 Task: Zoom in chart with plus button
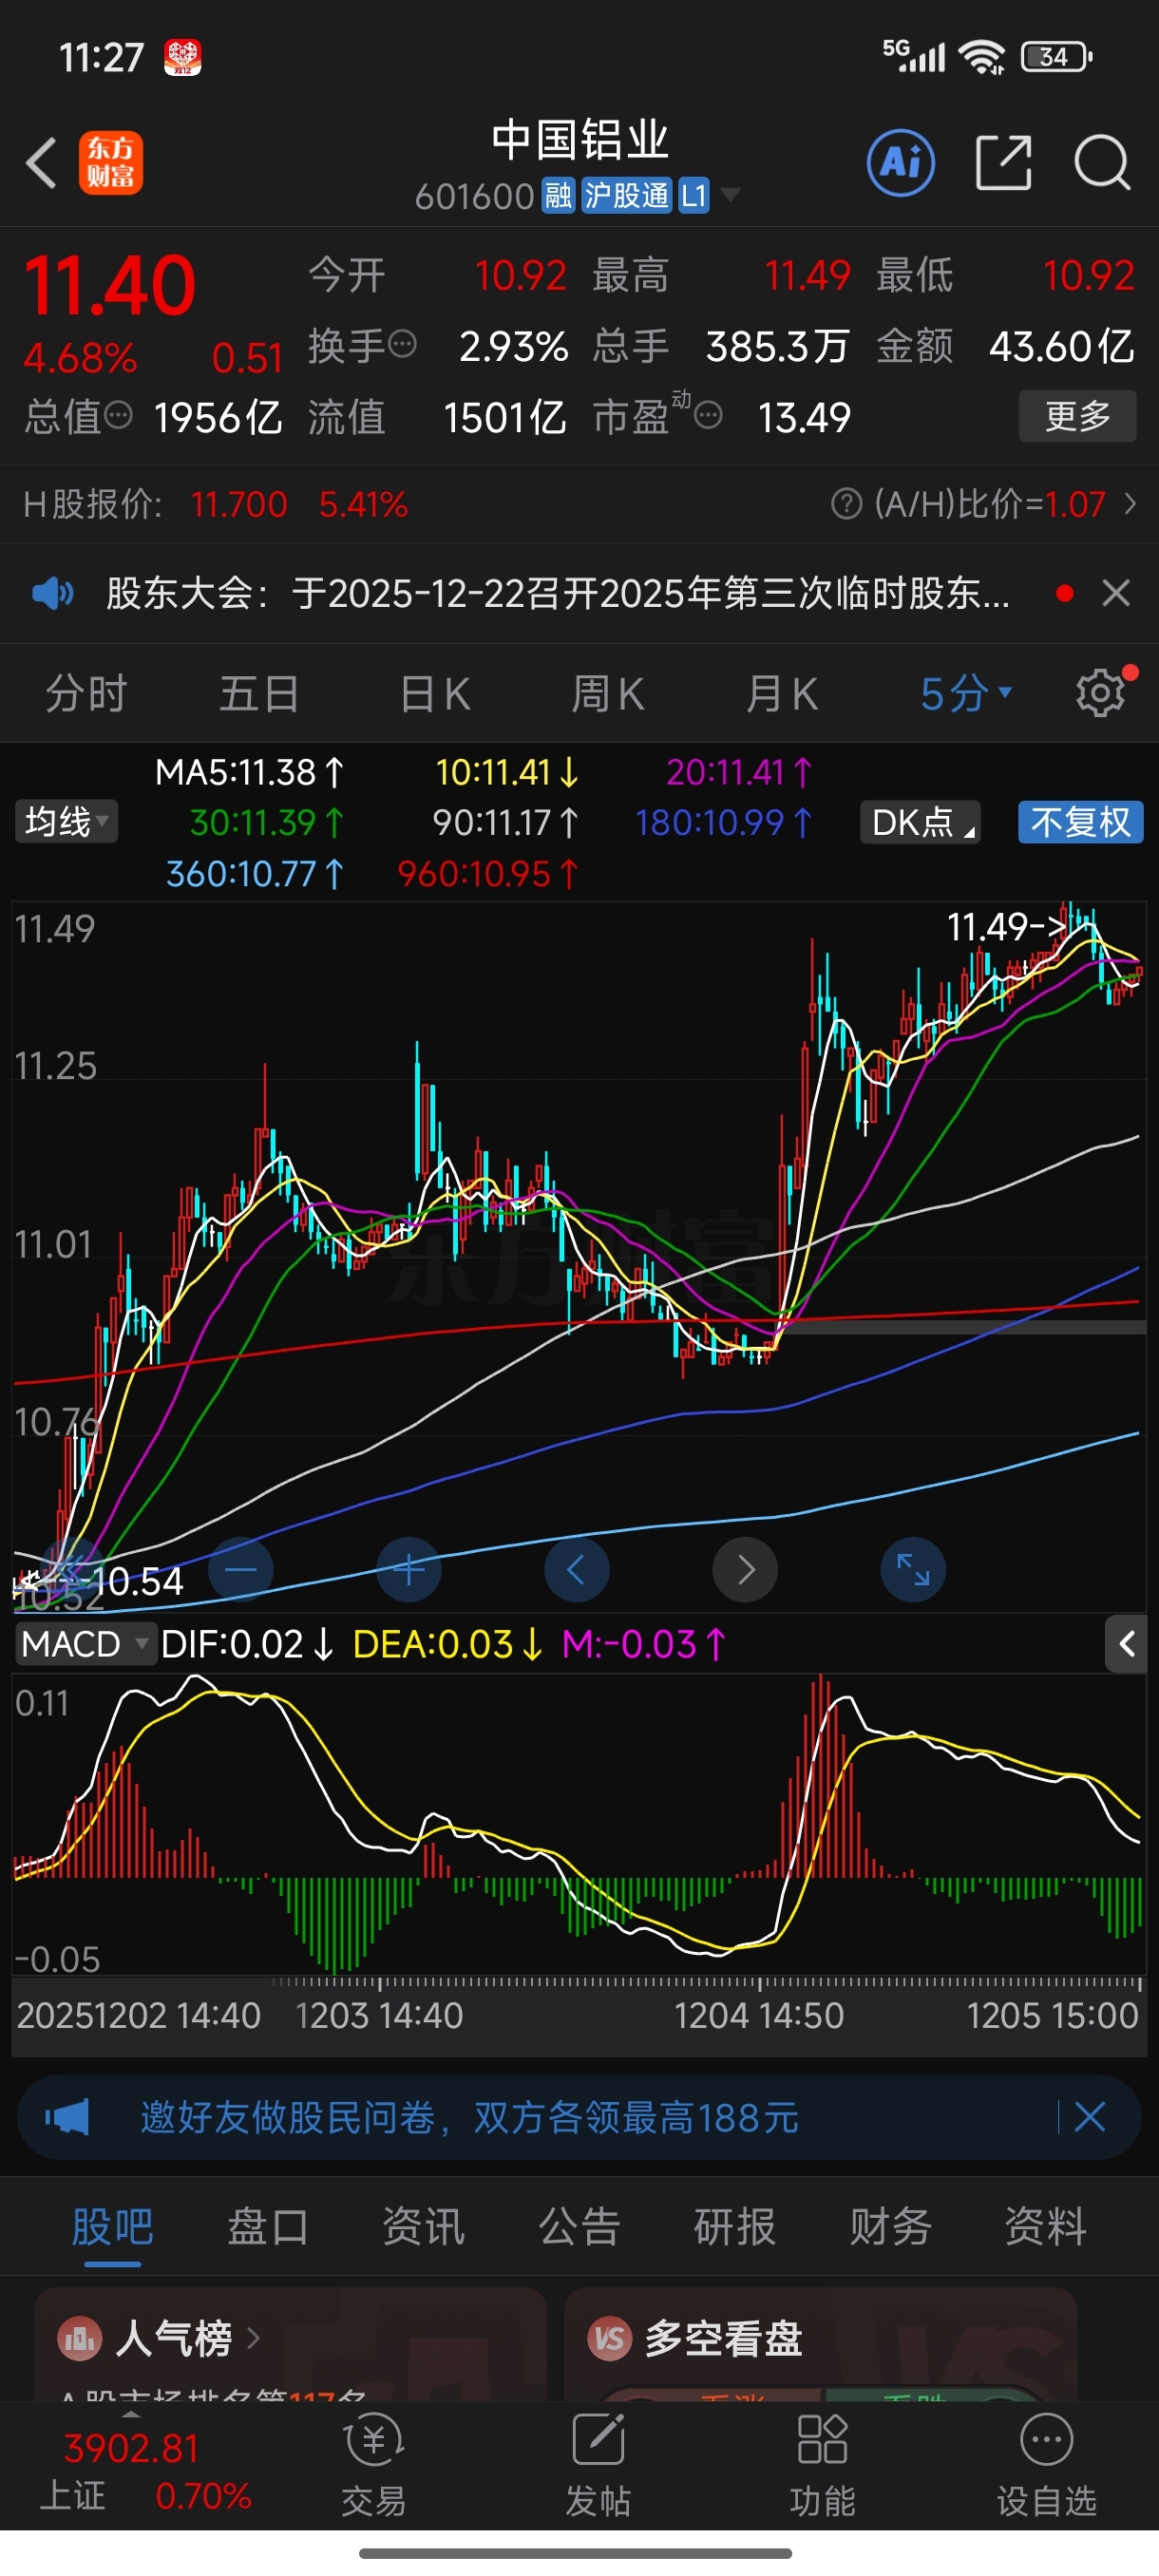(x=409, y=1569)
